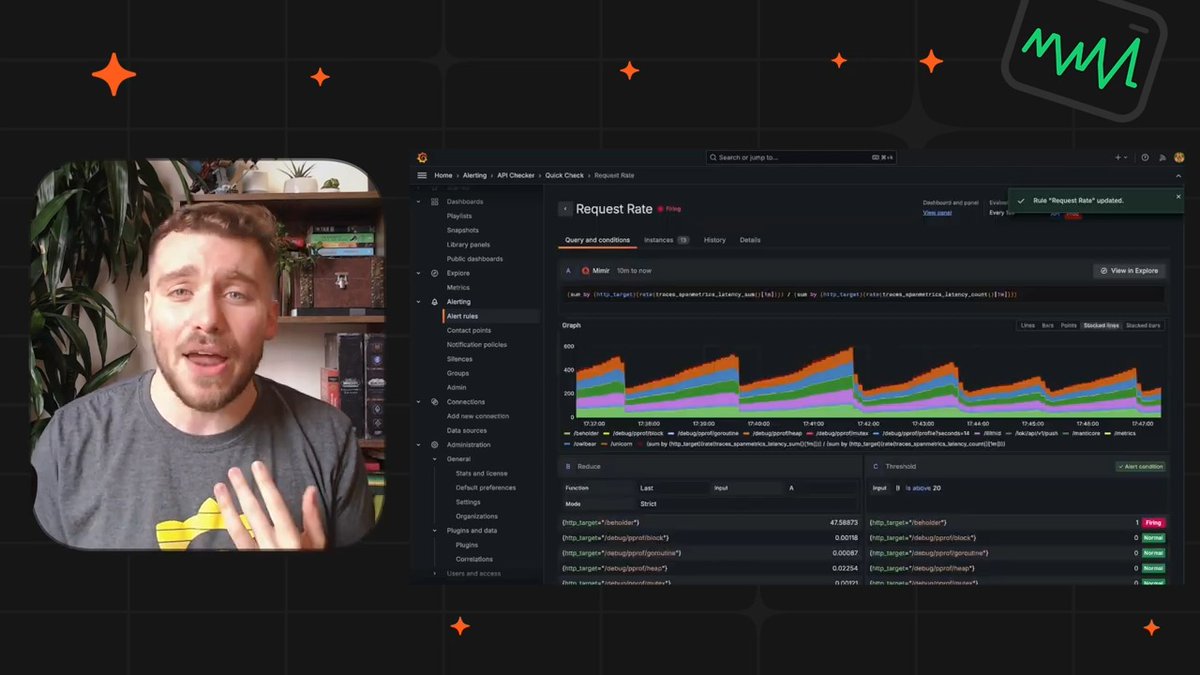The height and width of the screenshot is (675, 1200).
Task: Click the Alerting breadcrumb
Action: [x=475, y=175]
